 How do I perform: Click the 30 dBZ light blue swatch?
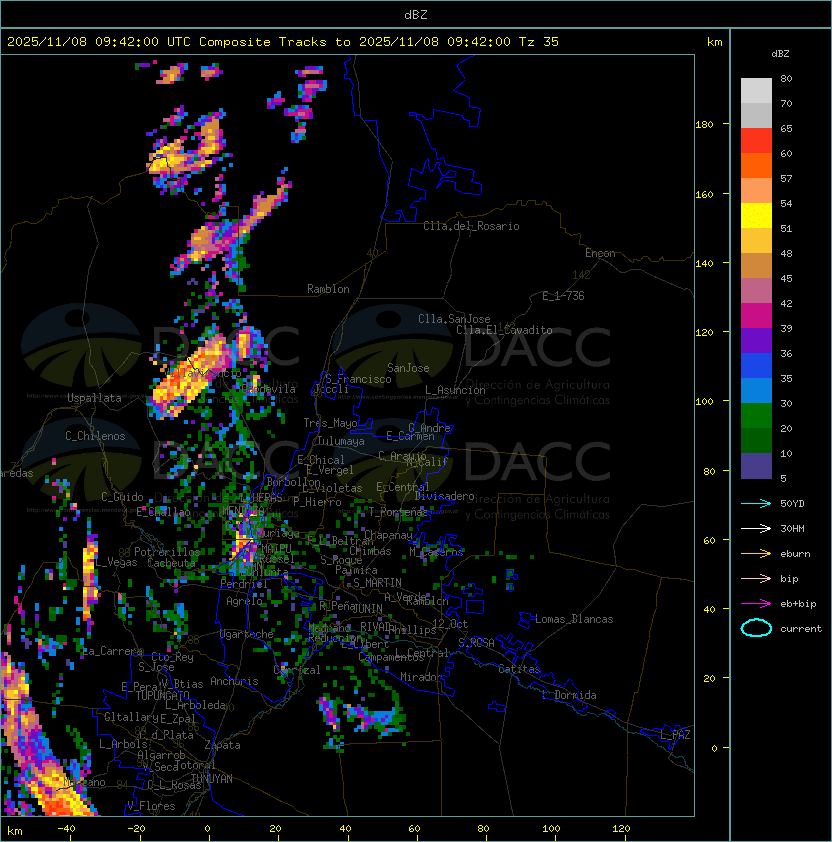click(756, 391)
